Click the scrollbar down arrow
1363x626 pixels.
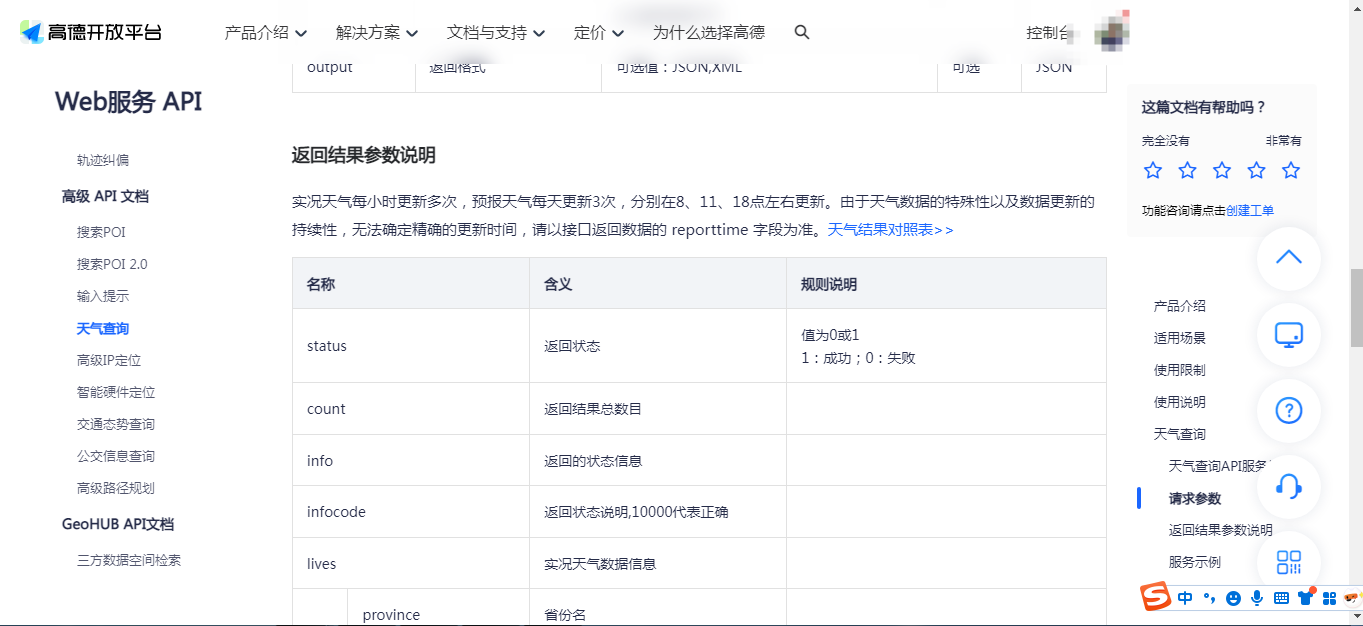pyautogui.click(x=1356, y=618)
